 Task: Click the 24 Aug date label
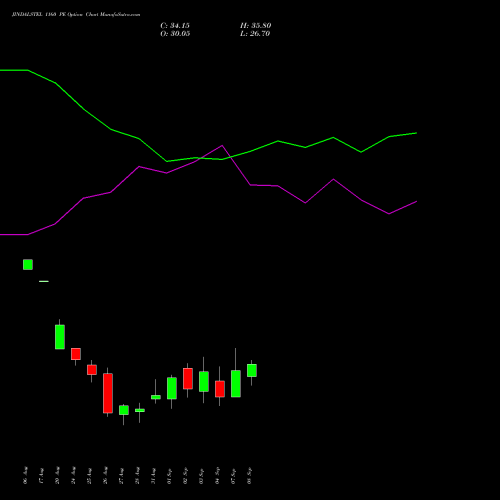[x=74, y=475]
